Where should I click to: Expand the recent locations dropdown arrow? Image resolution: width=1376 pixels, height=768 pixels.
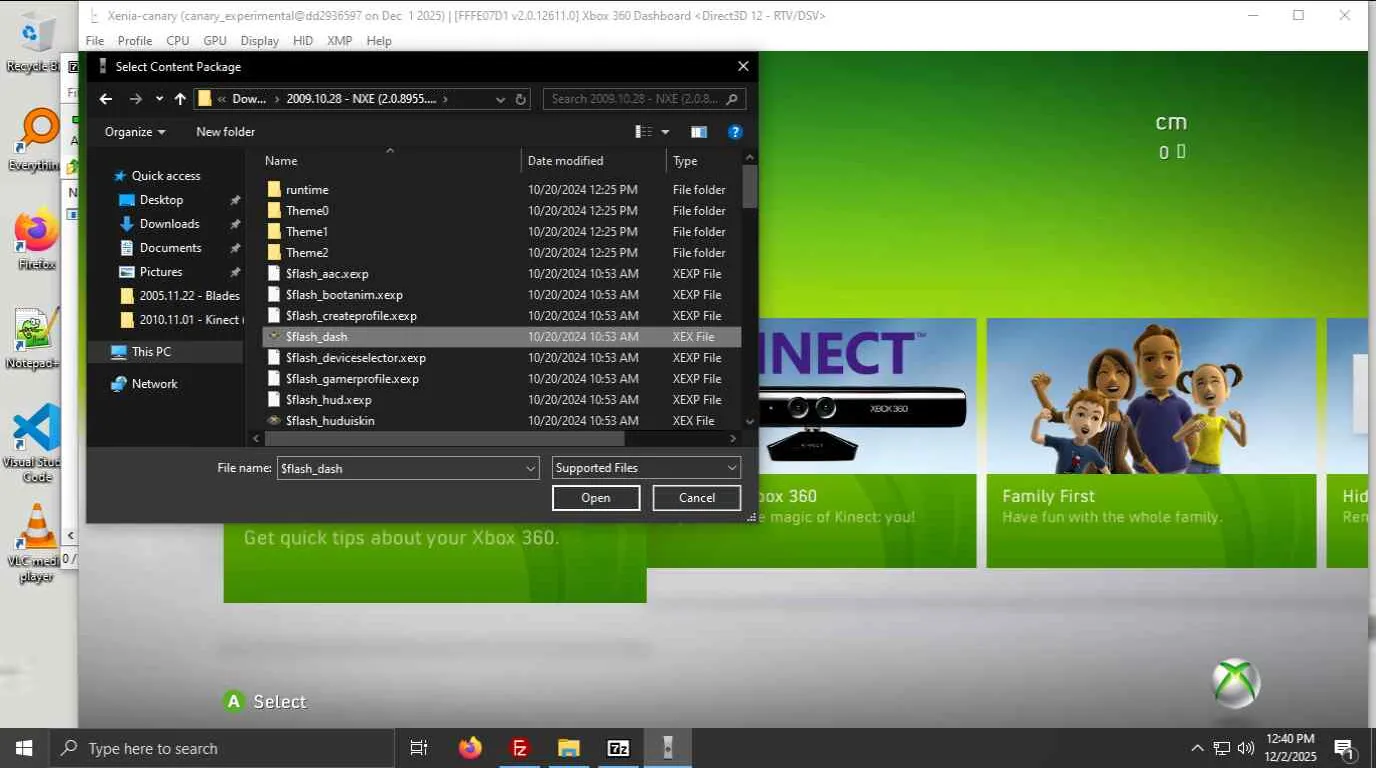tap(159, 99)
